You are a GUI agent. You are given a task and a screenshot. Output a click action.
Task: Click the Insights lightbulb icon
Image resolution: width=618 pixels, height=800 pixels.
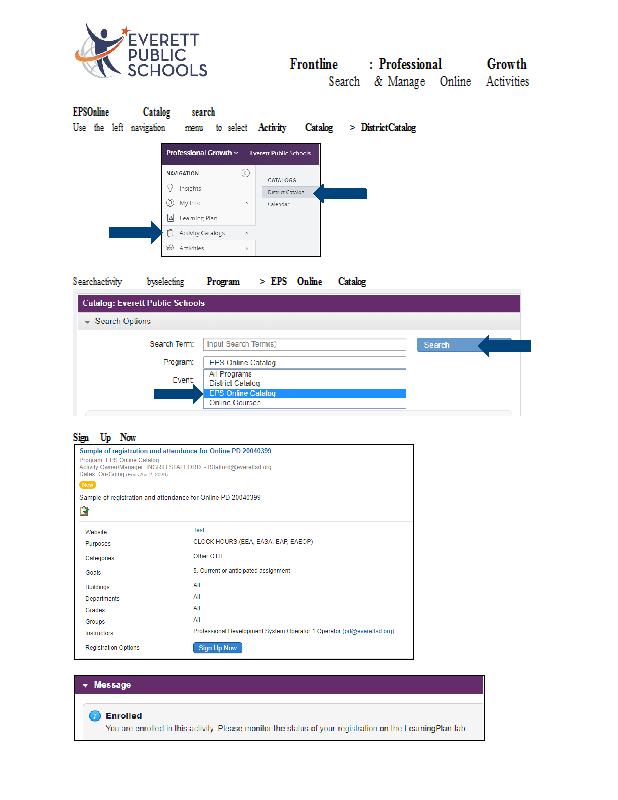170,188
